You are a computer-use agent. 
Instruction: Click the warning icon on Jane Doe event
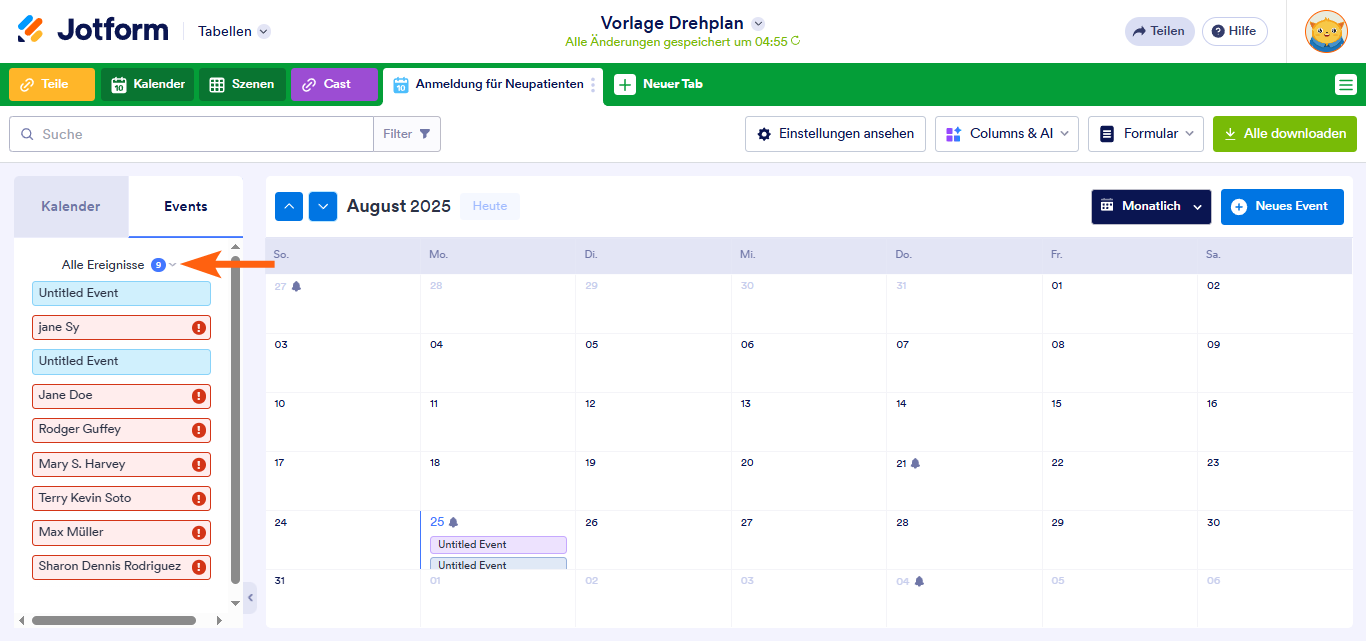(x=198, y=396)
